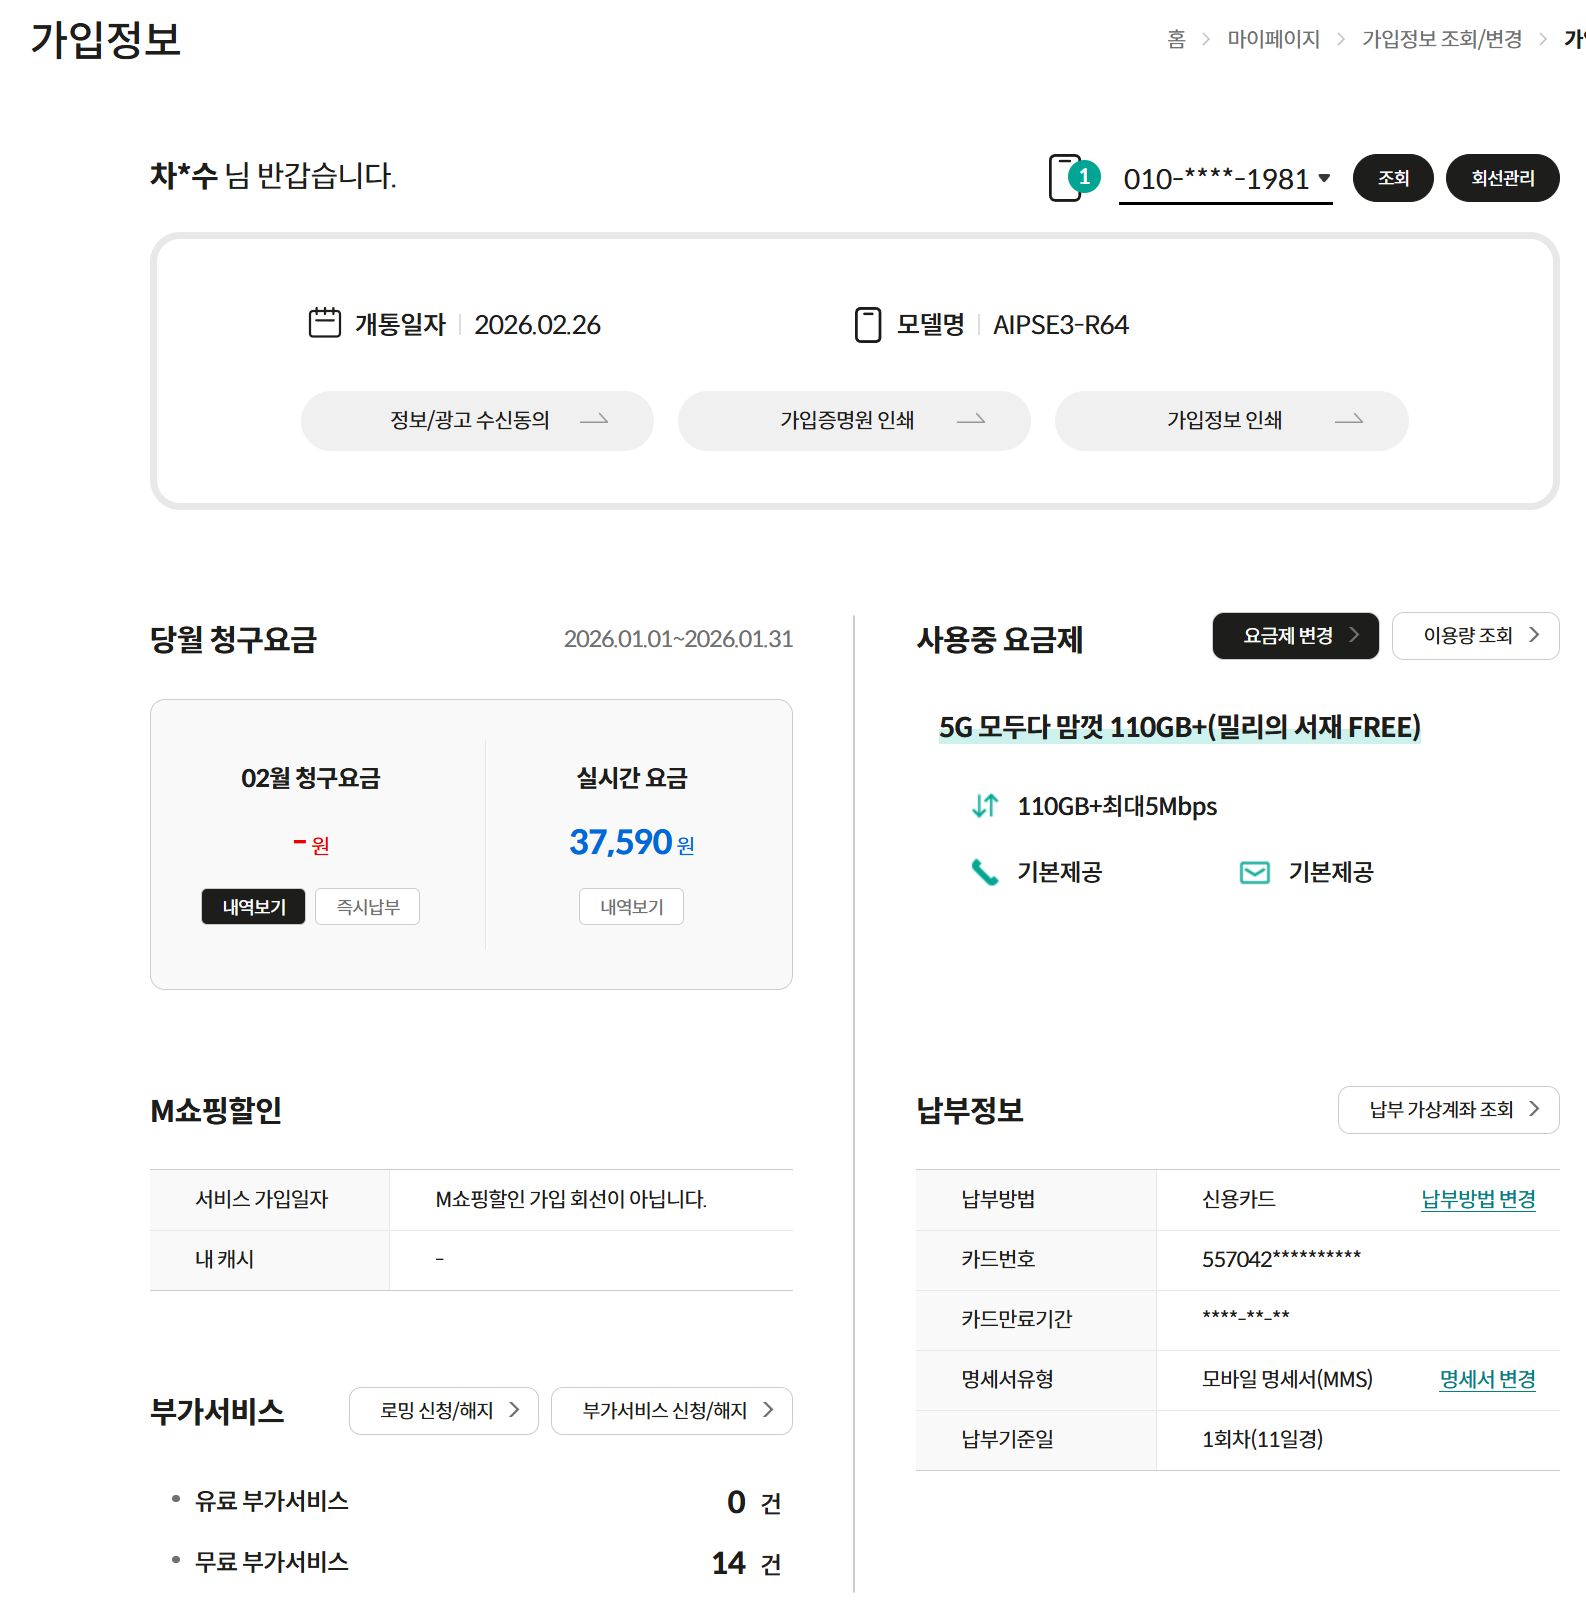Screen dimensions: 1586x1620
Task: Click the activation date 2026.02.26
Action: pyautogui.click(x=537, y=325)
